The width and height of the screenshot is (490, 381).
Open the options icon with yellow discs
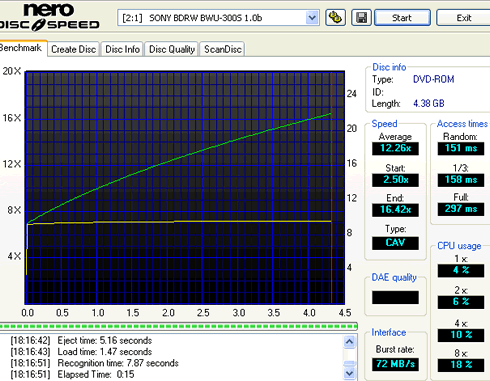click(x=335, y=18)
